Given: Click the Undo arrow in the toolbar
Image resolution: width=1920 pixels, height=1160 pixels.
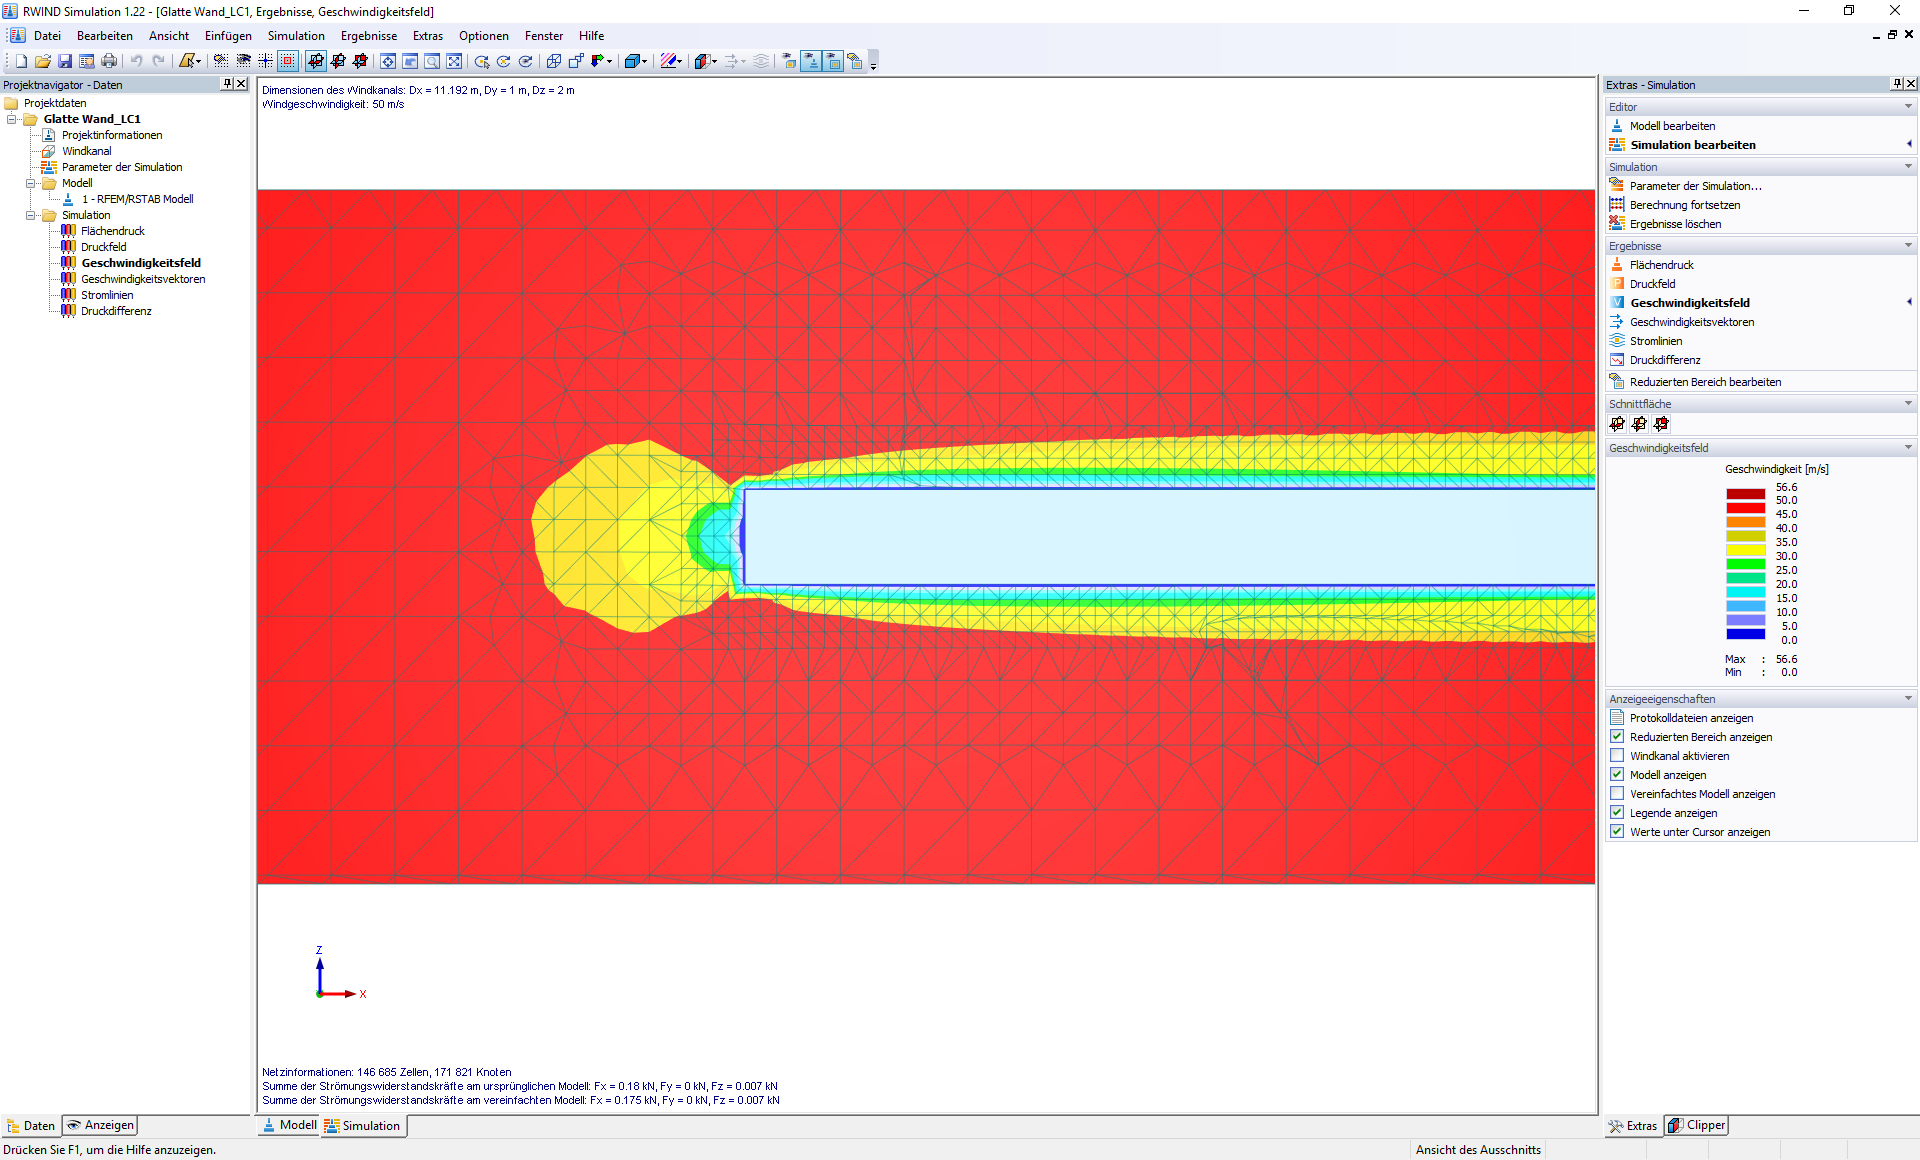Looking at the screenshot, I should coord(137,60).
